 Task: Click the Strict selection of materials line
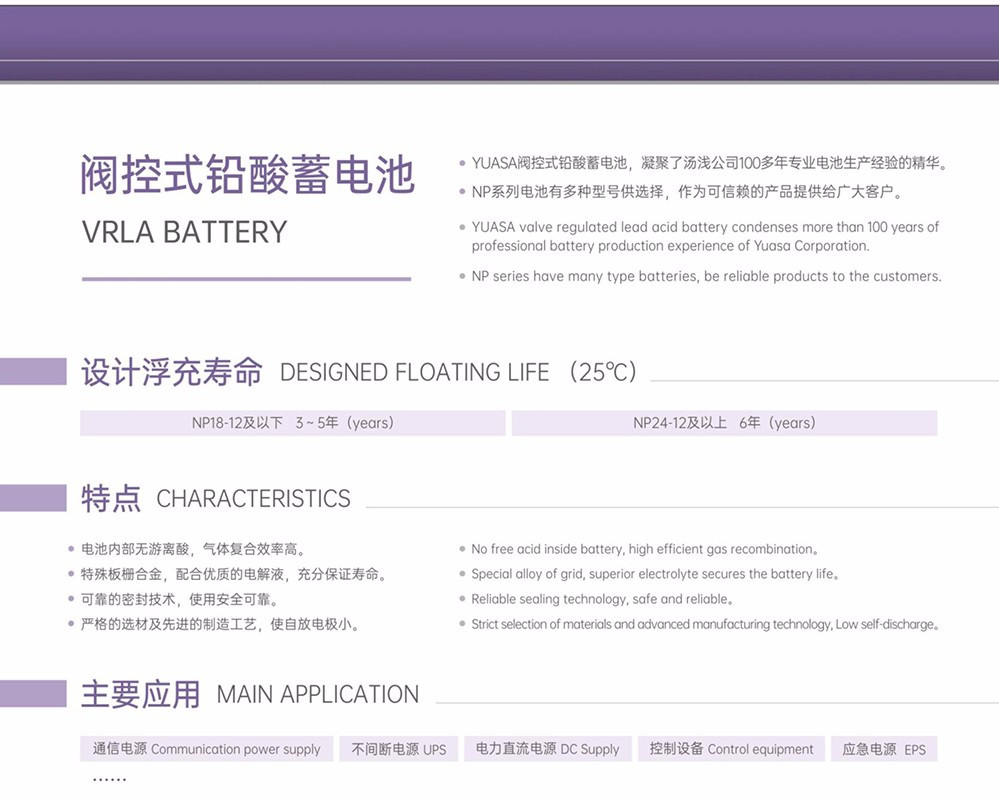tap(705, 624)
